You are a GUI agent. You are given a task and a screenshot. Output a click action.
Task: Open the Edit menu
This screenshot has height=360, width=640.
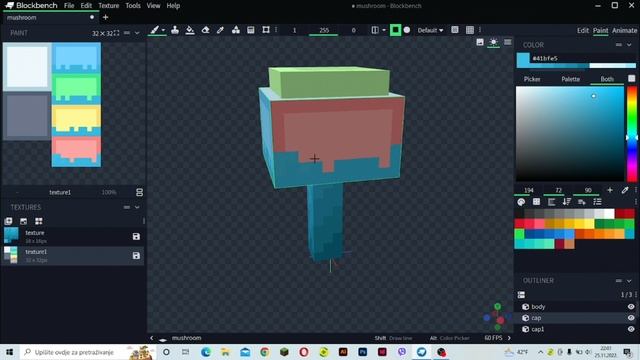(86, 6)
